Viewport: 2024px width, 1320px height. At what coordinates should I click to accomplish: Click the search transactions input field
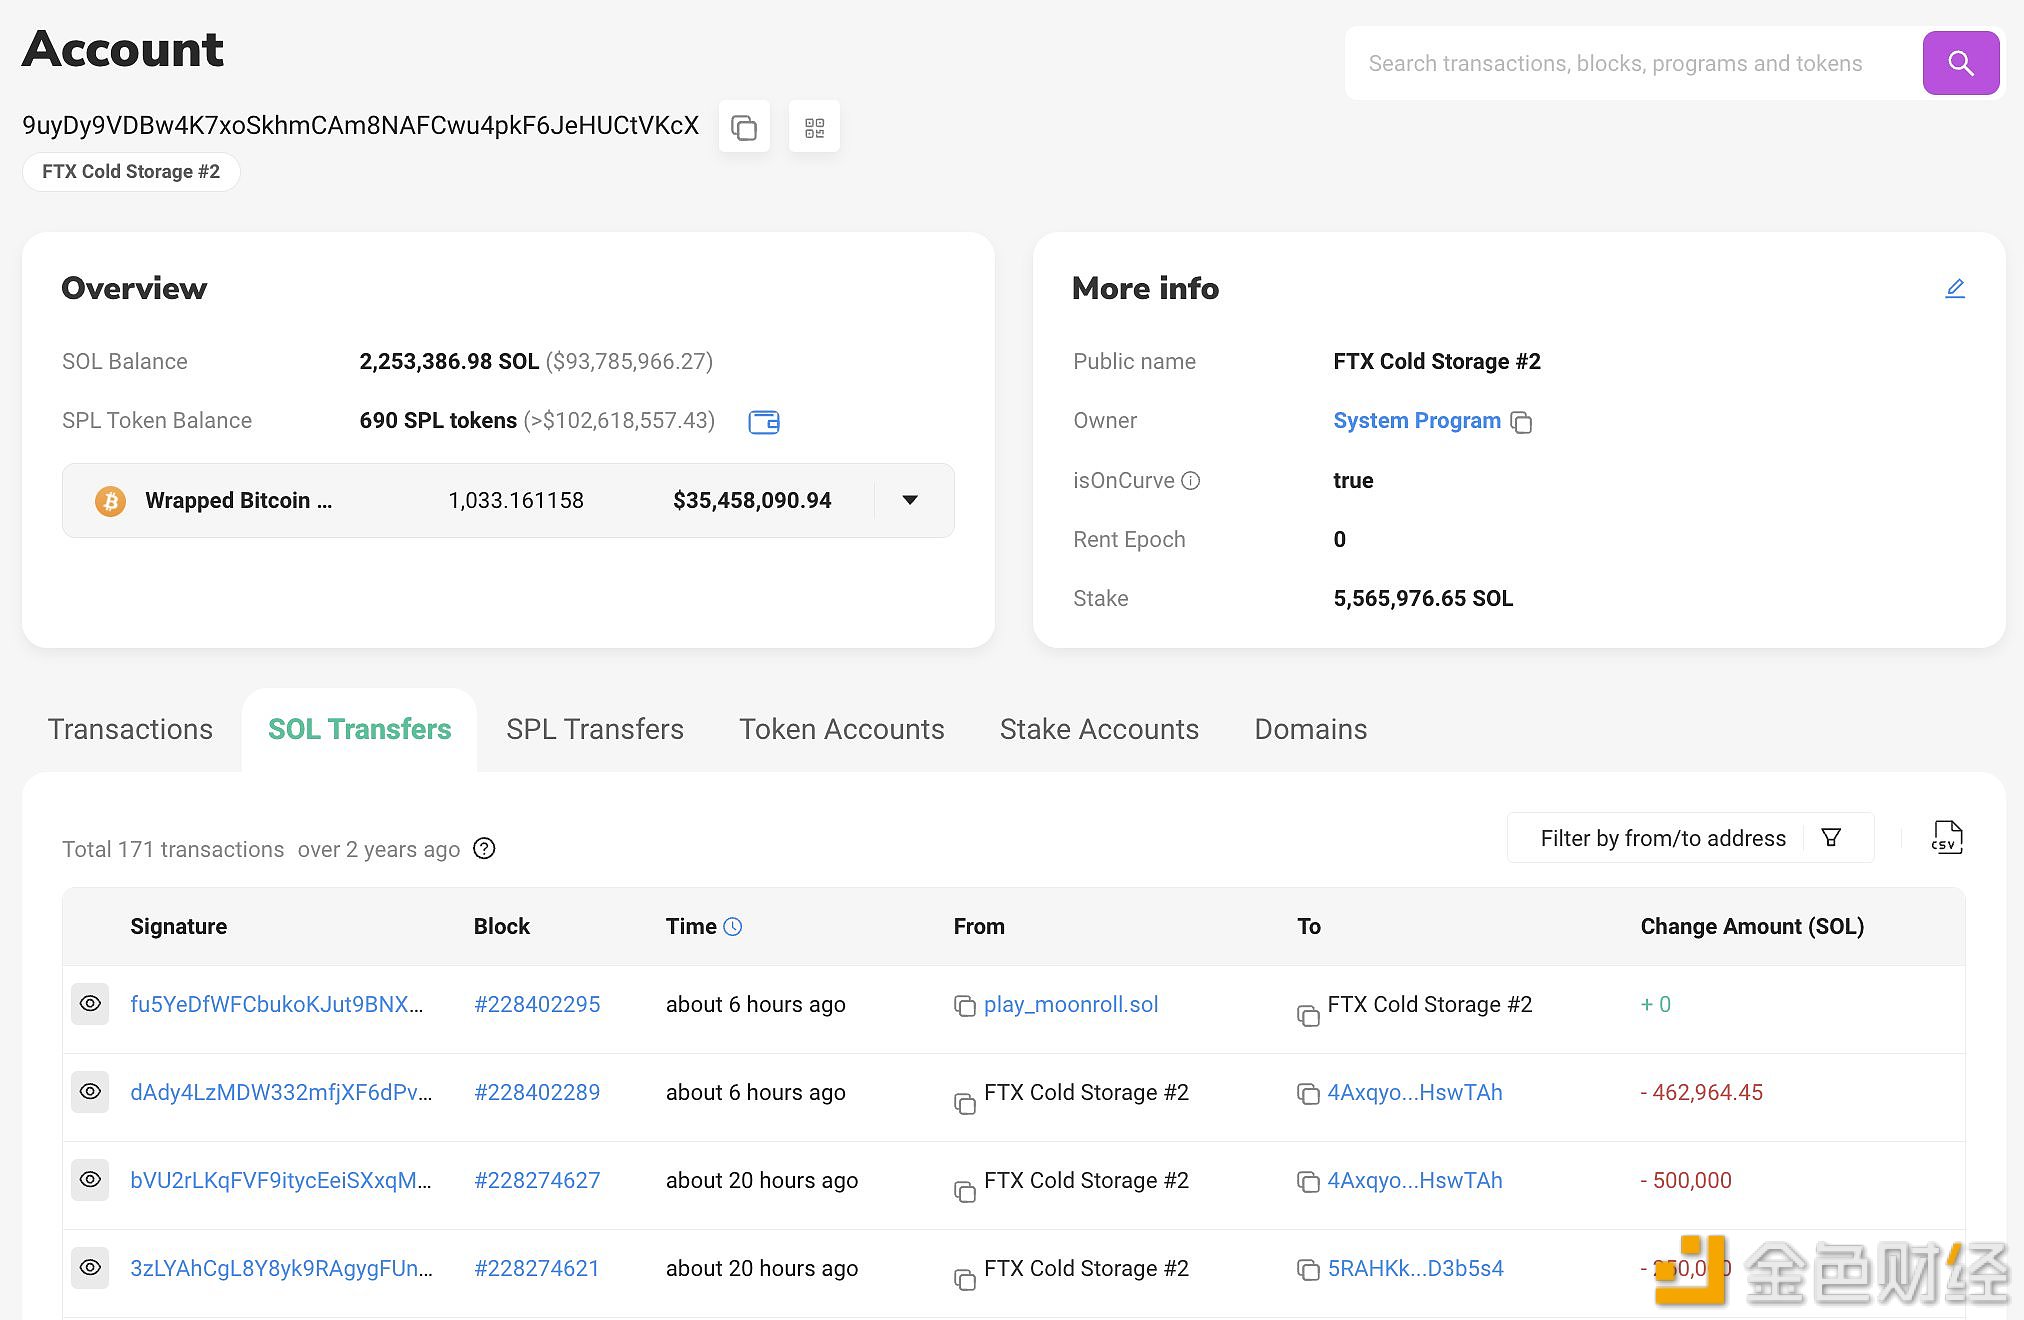click(1634, 63)
